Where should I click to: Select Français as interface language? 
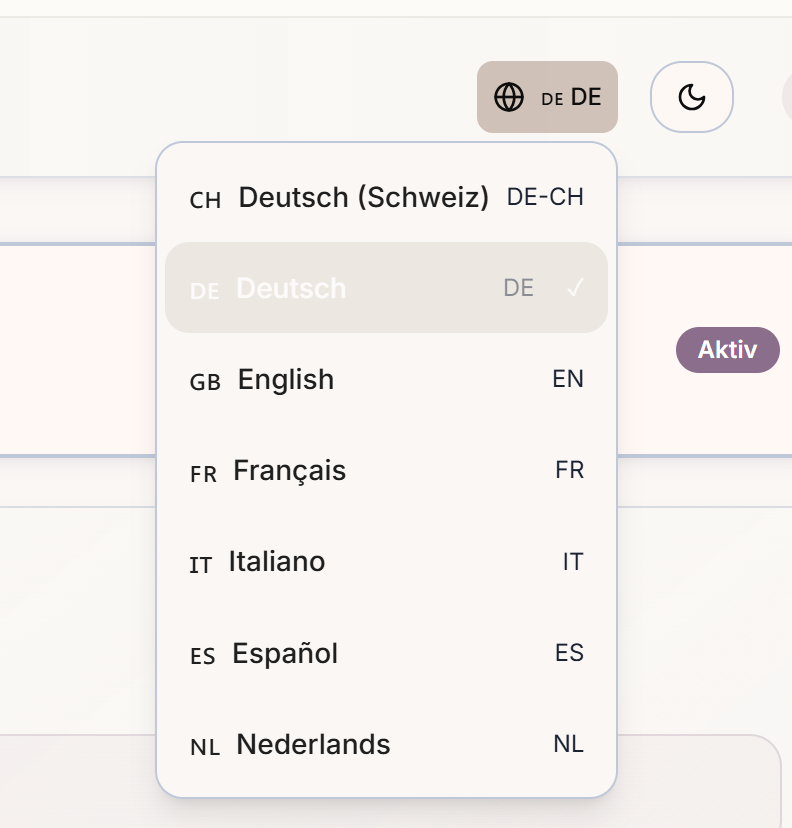click(387, 471)
